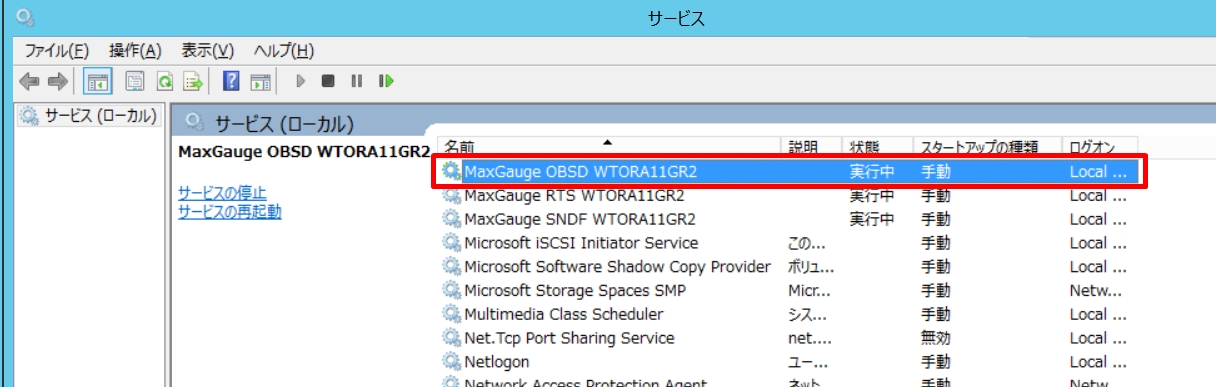1216x387 pixels.
Task: Click the Stop Service square icon
Action: pos(328,81)
